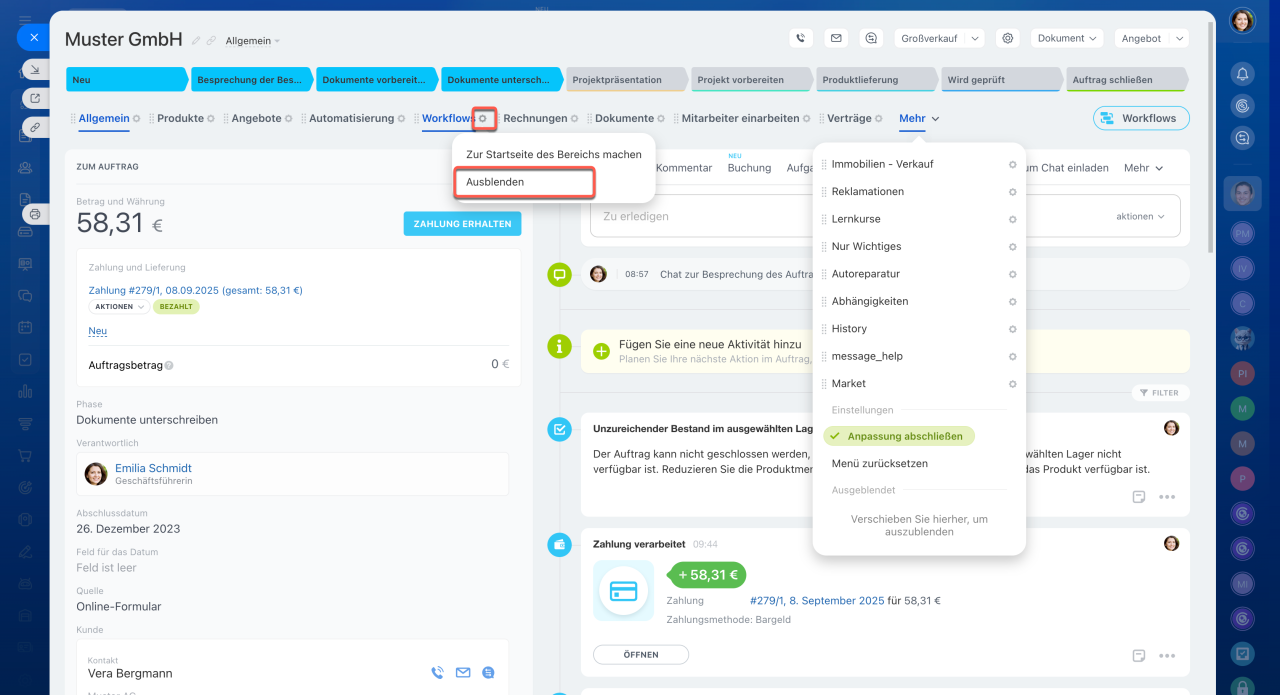Click the phone call icon in header
The width and height of the screenshot is (1280, 695).
[x=800, y=38]
